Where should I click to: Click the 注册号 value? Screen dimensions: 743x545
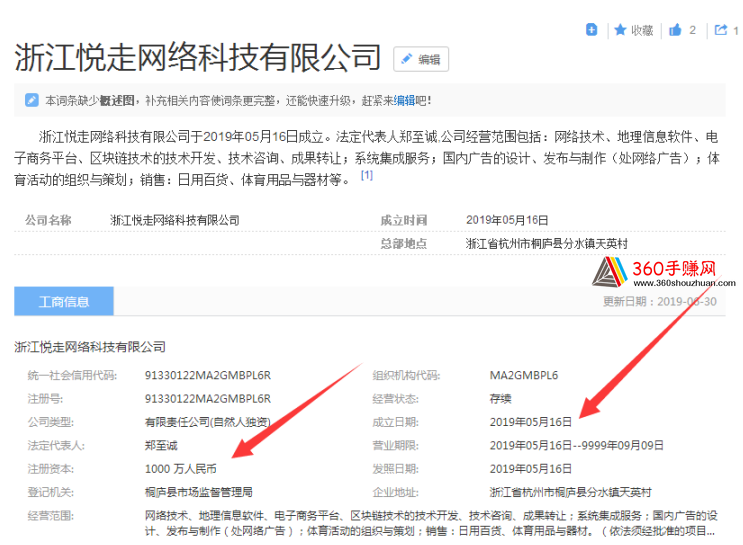tap(208, 399)
